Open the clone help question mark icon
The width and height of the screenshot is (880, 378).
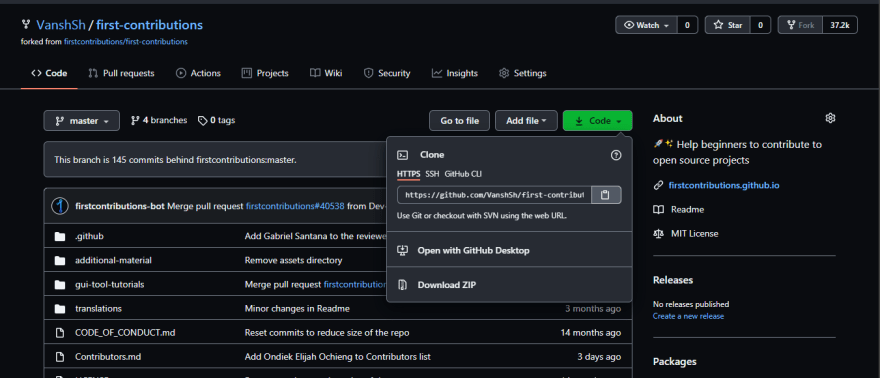(616, 155)
